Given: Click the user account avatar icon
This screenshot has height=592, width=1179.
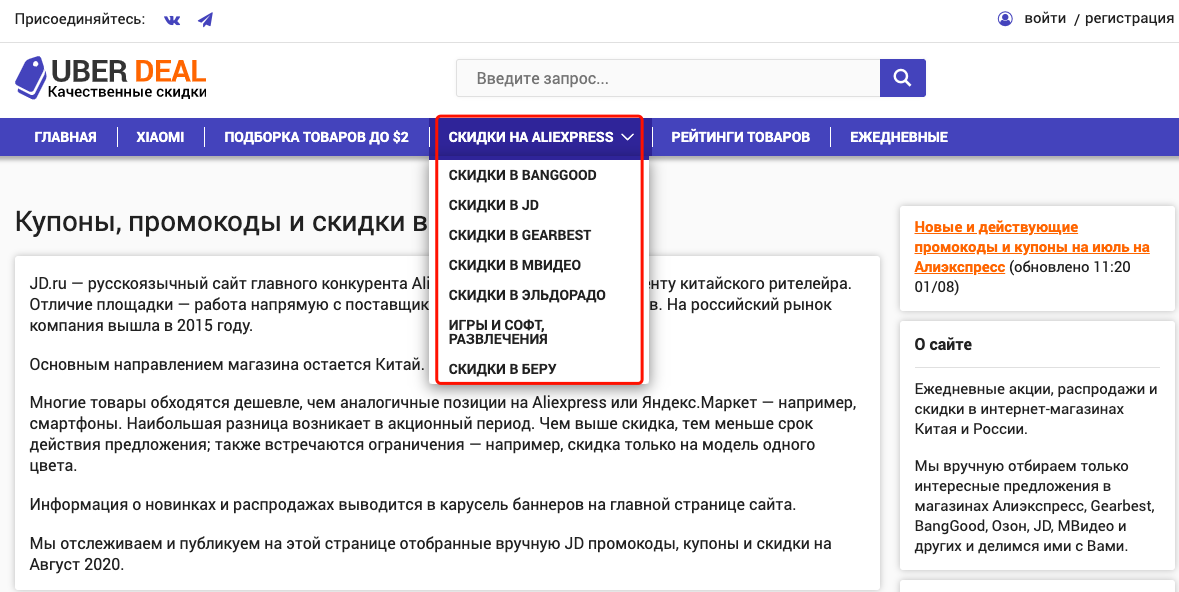Looking at the screenshot, I should point(1005,19).
